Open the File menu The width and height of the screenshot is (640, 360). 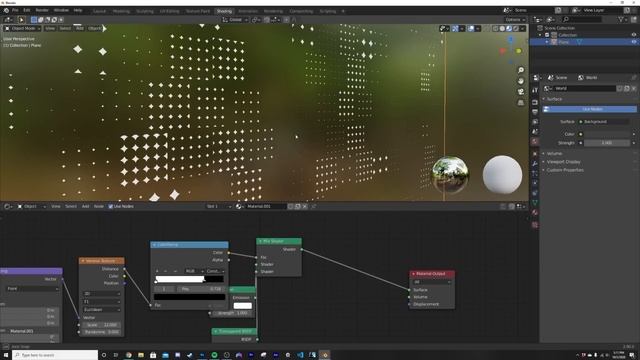pos(16,10)
